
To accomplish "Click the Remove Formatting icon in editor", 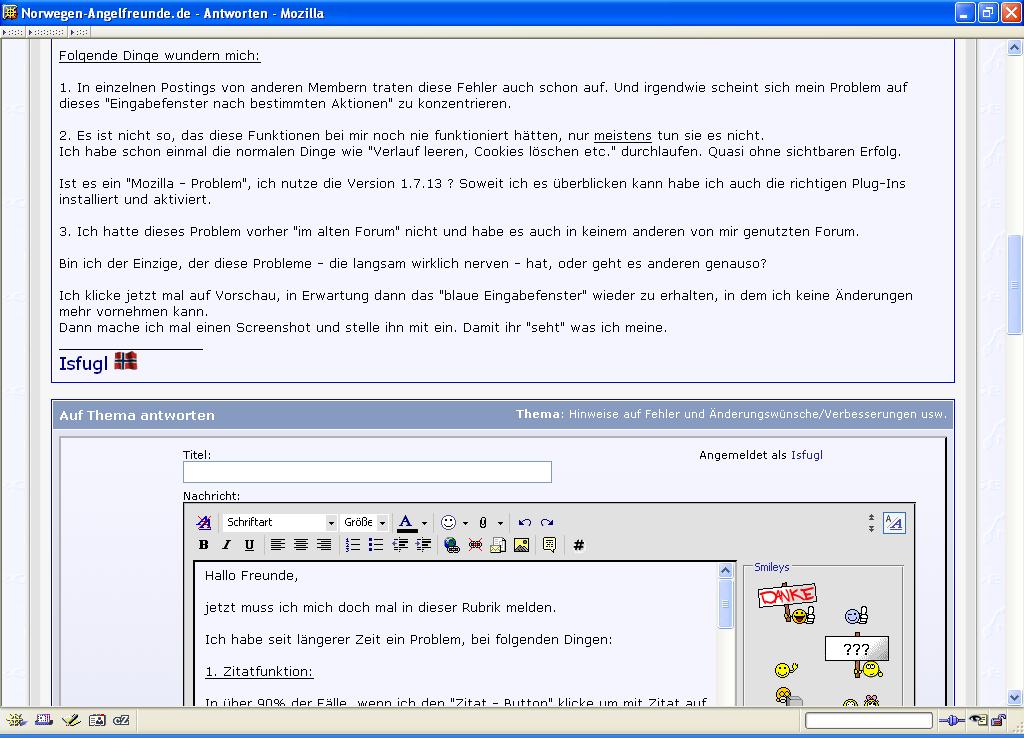I will point(204,523).
